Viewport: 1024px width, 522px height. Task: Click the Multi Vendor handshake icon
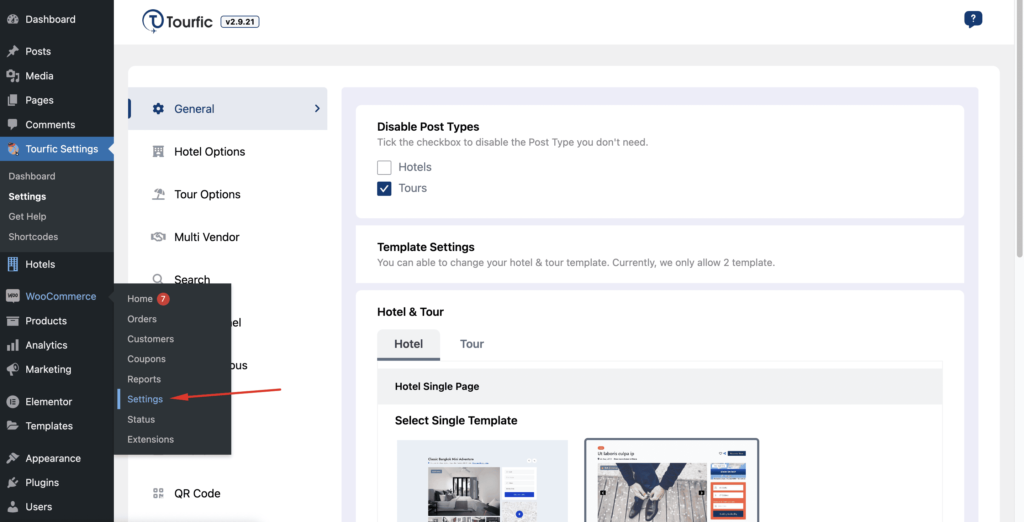pos(158,237)
